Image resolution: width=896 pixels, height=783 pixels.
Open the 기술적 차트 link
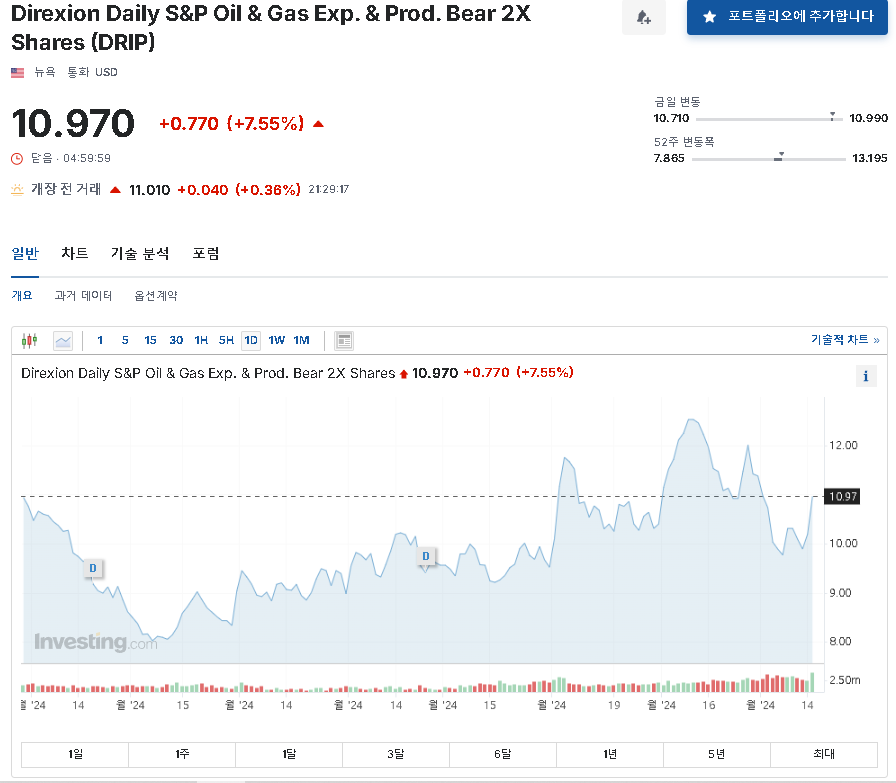[845, 339]
